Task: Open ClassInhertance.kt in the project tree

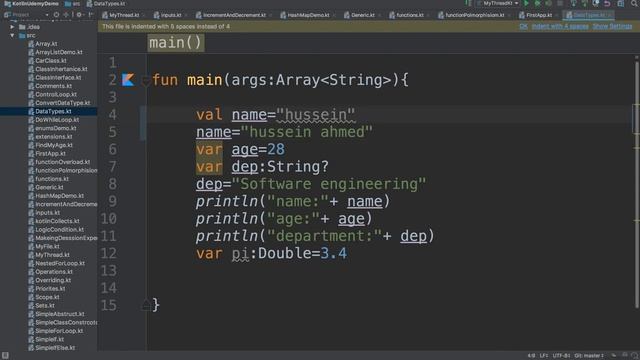Action: [x=61, y=69]
